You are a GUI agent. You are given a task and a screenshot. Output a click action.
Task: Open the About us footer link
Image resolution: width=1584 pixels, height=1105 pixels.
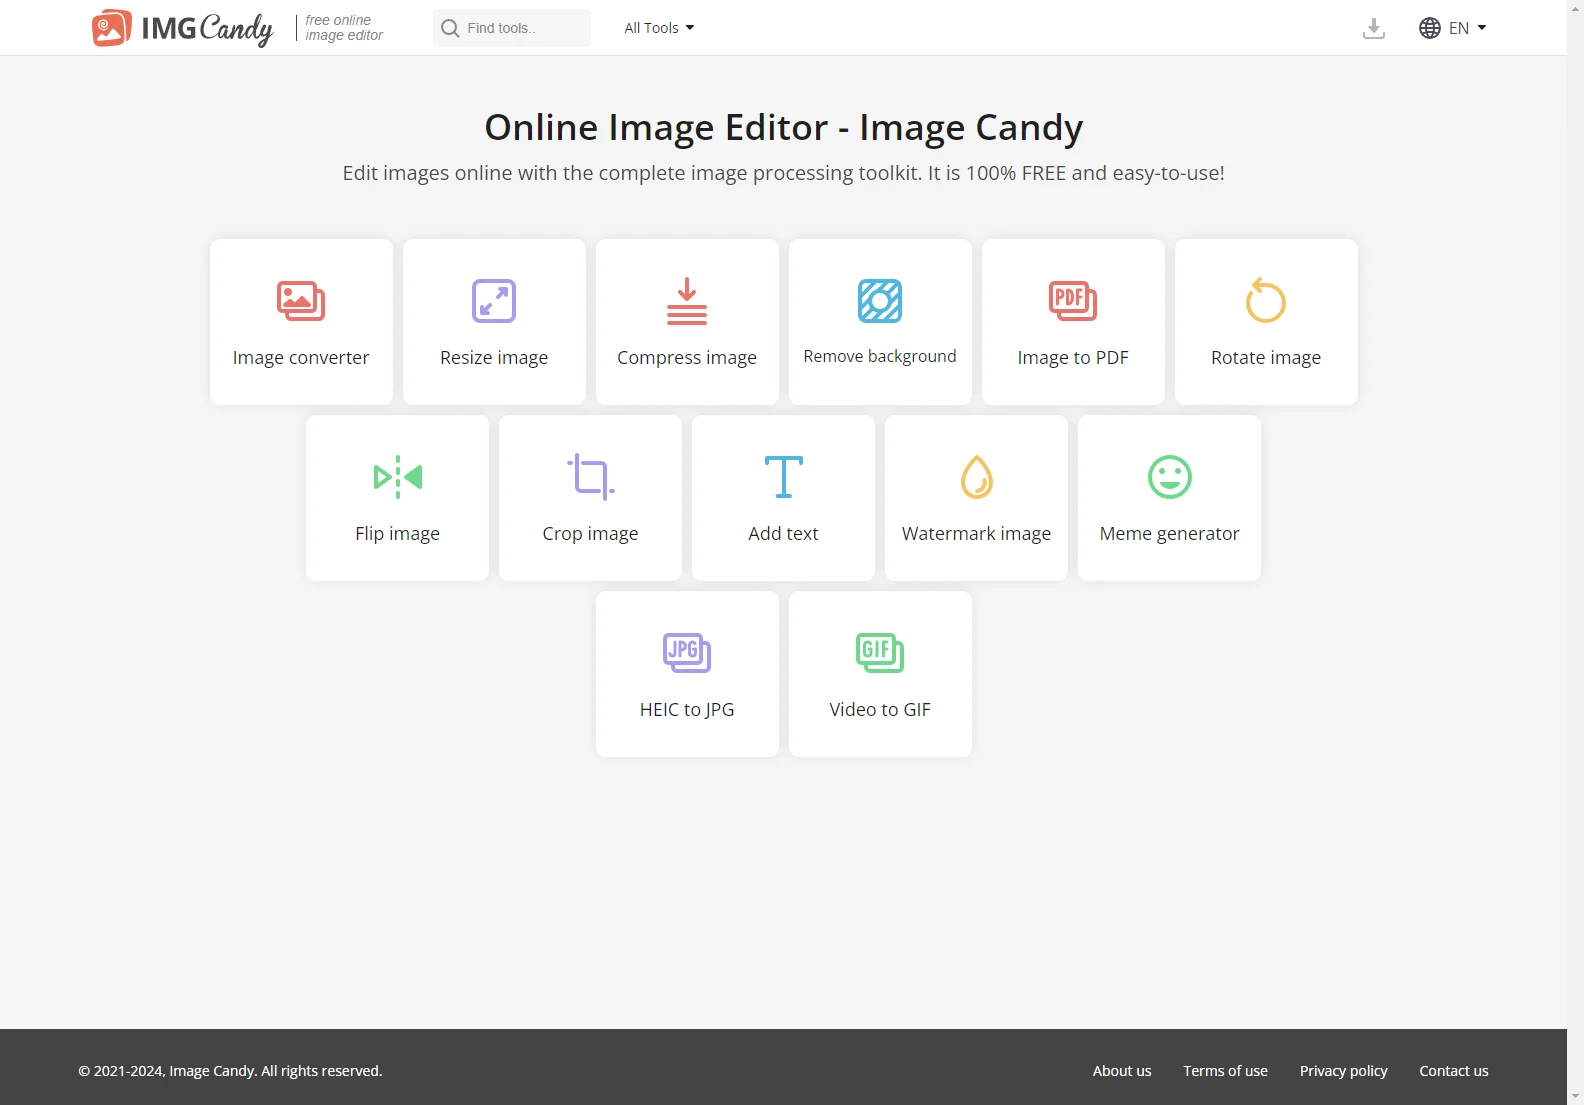[1122, 1071]
